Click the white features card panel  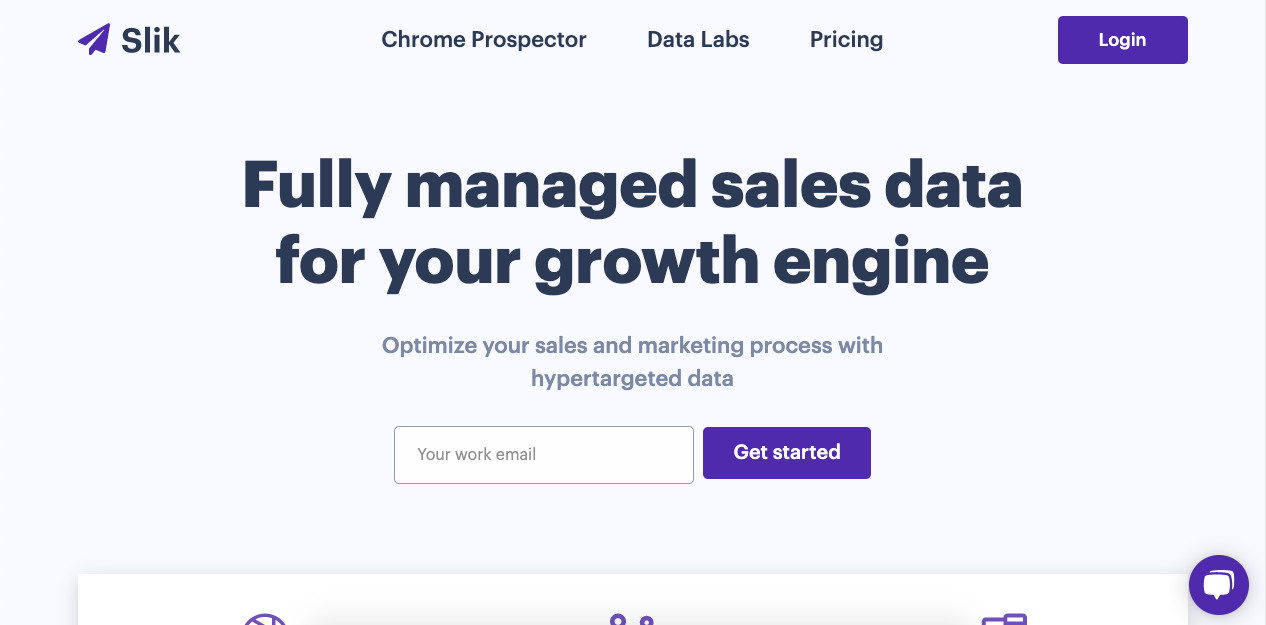(633, 599)
